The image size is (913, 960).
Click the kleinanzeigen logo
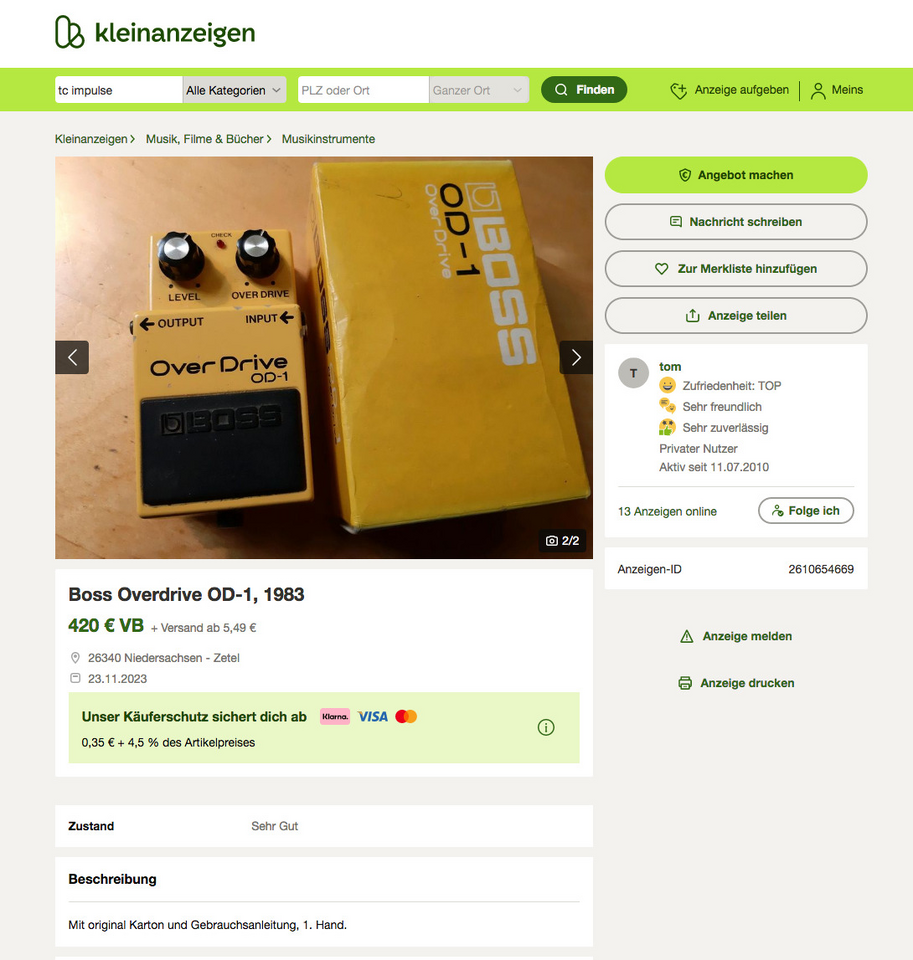154,32
